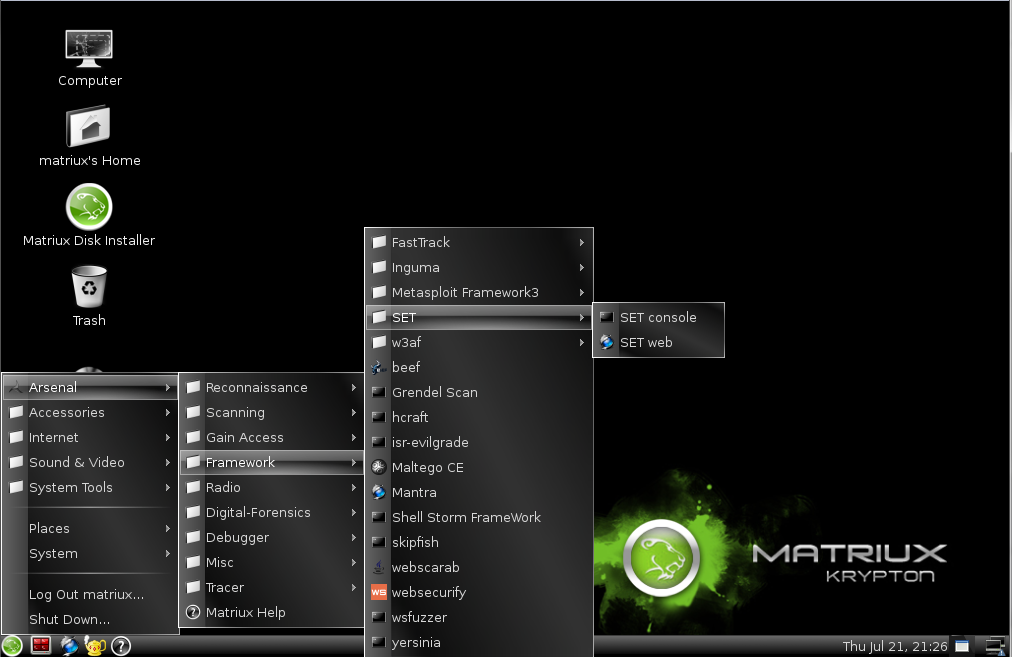Expand the Metasploit Framework3 submenu

[x=466, y=292]
